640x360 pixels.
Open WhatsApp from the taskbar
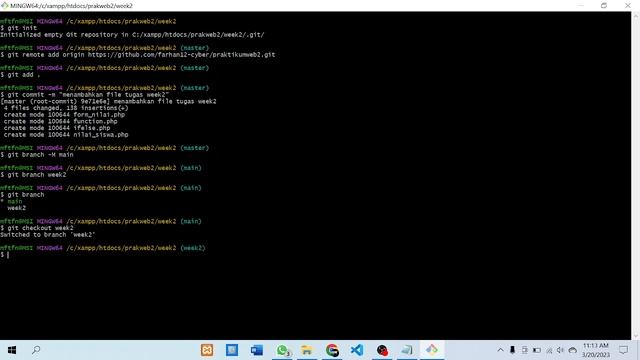[x=282, y=350]
